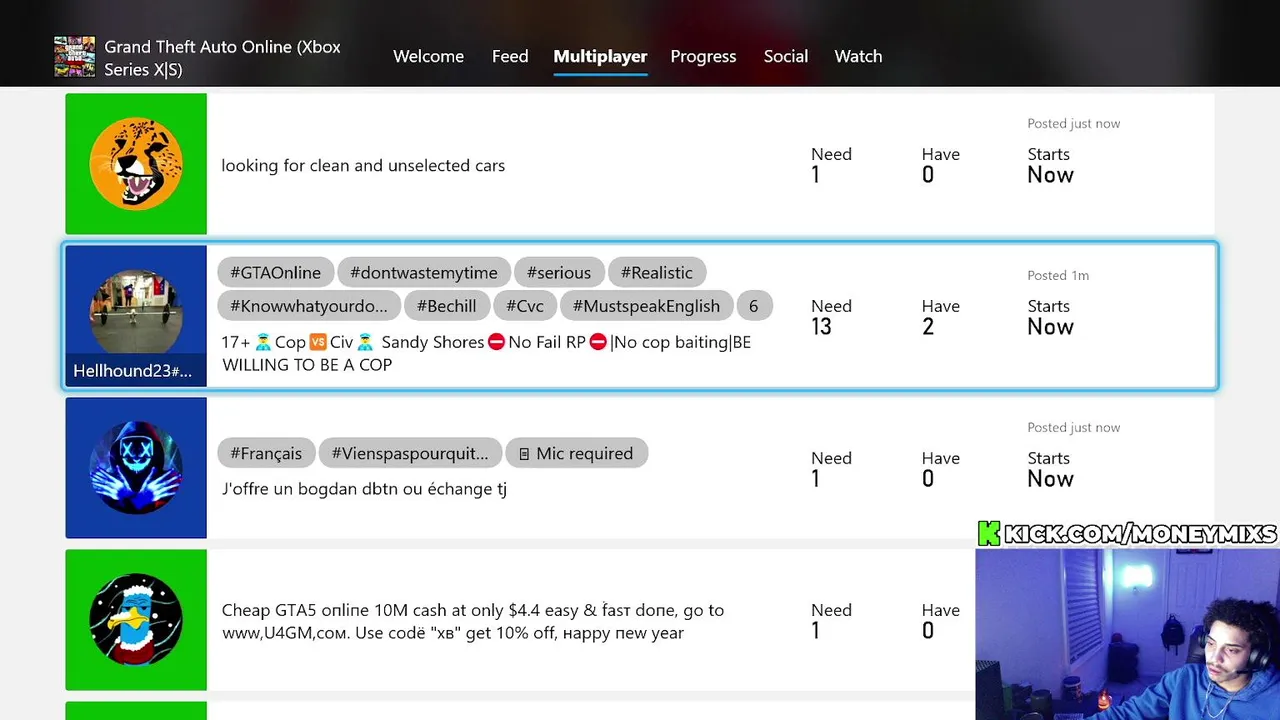Choose the #Bechill tag
The width and height of the screenshot is (1280, 720).
[447, 306]
